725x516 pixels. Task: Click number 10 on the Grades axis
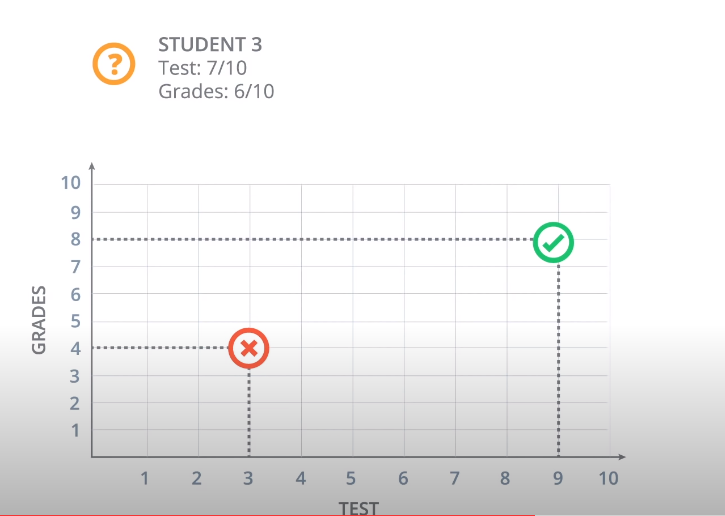(x=69, y=184)
